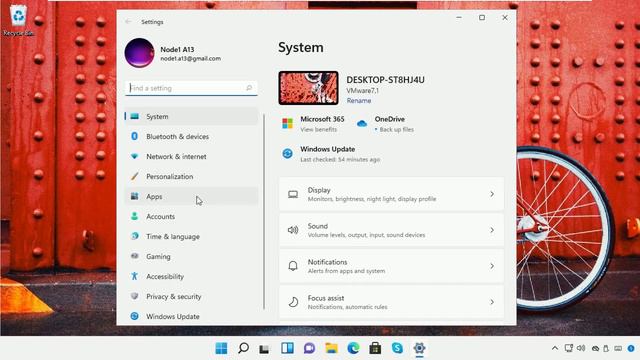Show hidden icons in the system tray
This screenshot has height=360, width=640.
click(555, 348)
